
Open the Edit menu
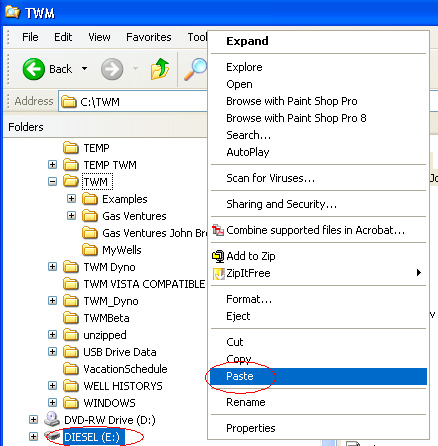click(63, 37)
